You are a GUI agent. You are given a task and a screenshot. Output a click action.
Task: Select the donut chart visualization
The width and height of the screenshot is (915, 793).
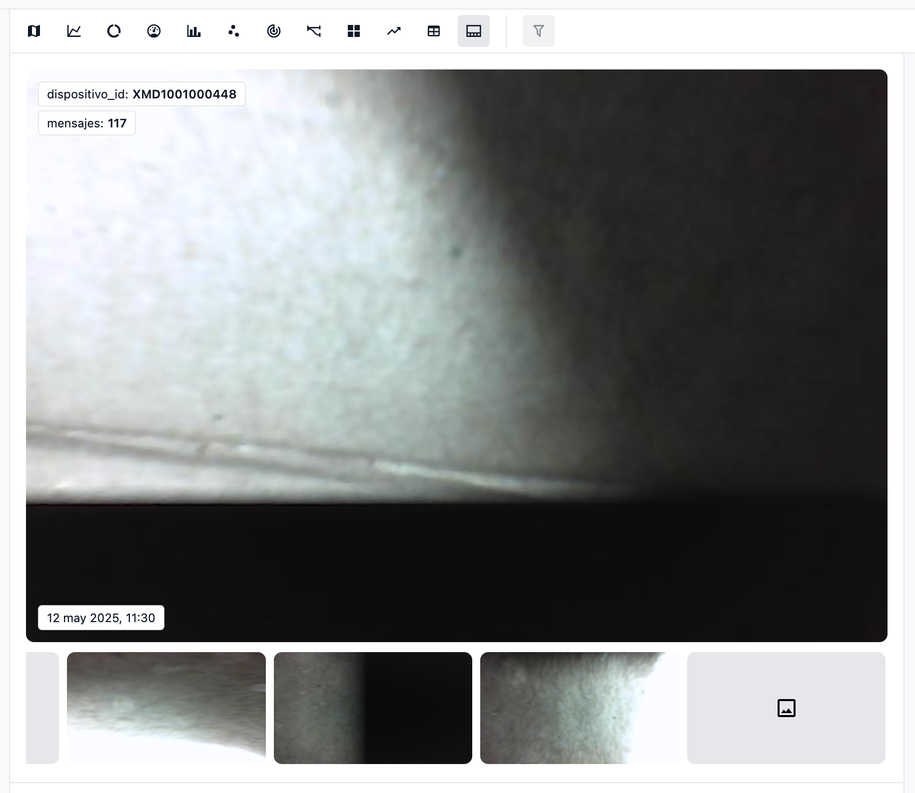point(114,31)
